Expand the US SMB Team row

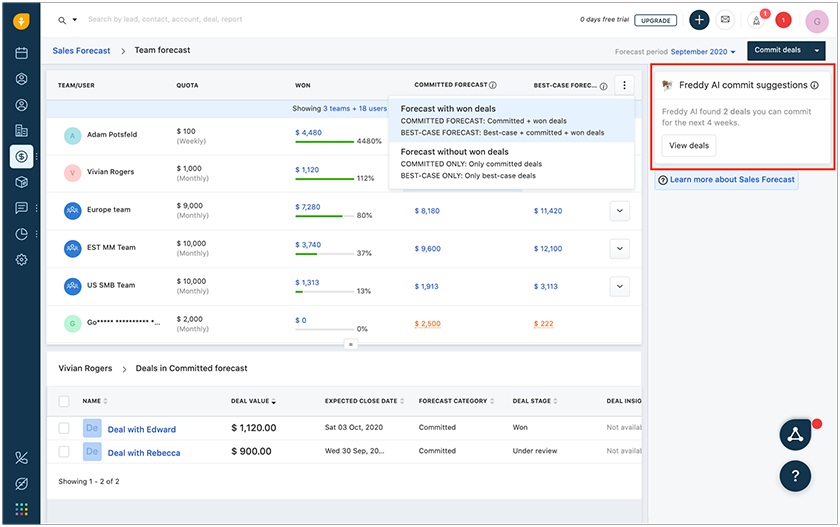point(620,287)
